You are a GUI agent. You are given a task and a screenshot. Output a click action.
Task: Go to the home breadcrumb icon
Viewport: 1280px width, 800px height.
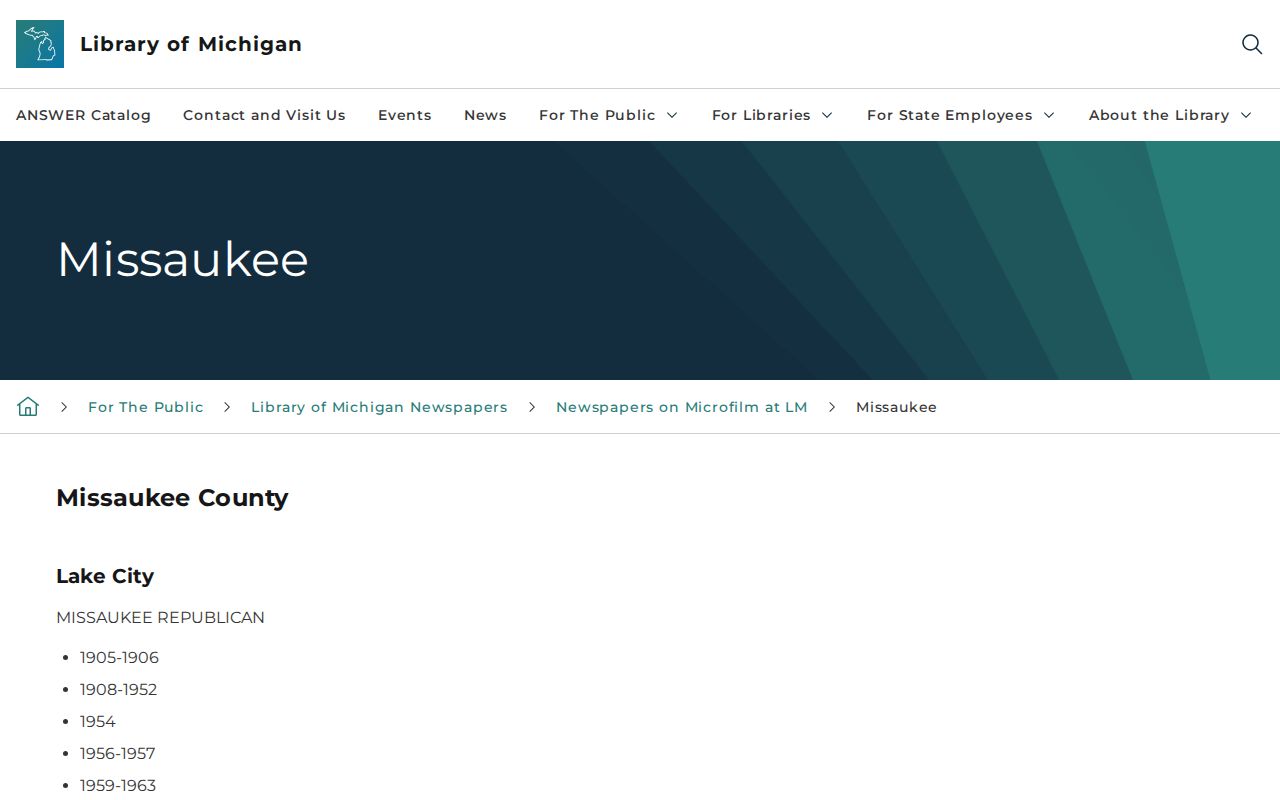pos(28,407)
